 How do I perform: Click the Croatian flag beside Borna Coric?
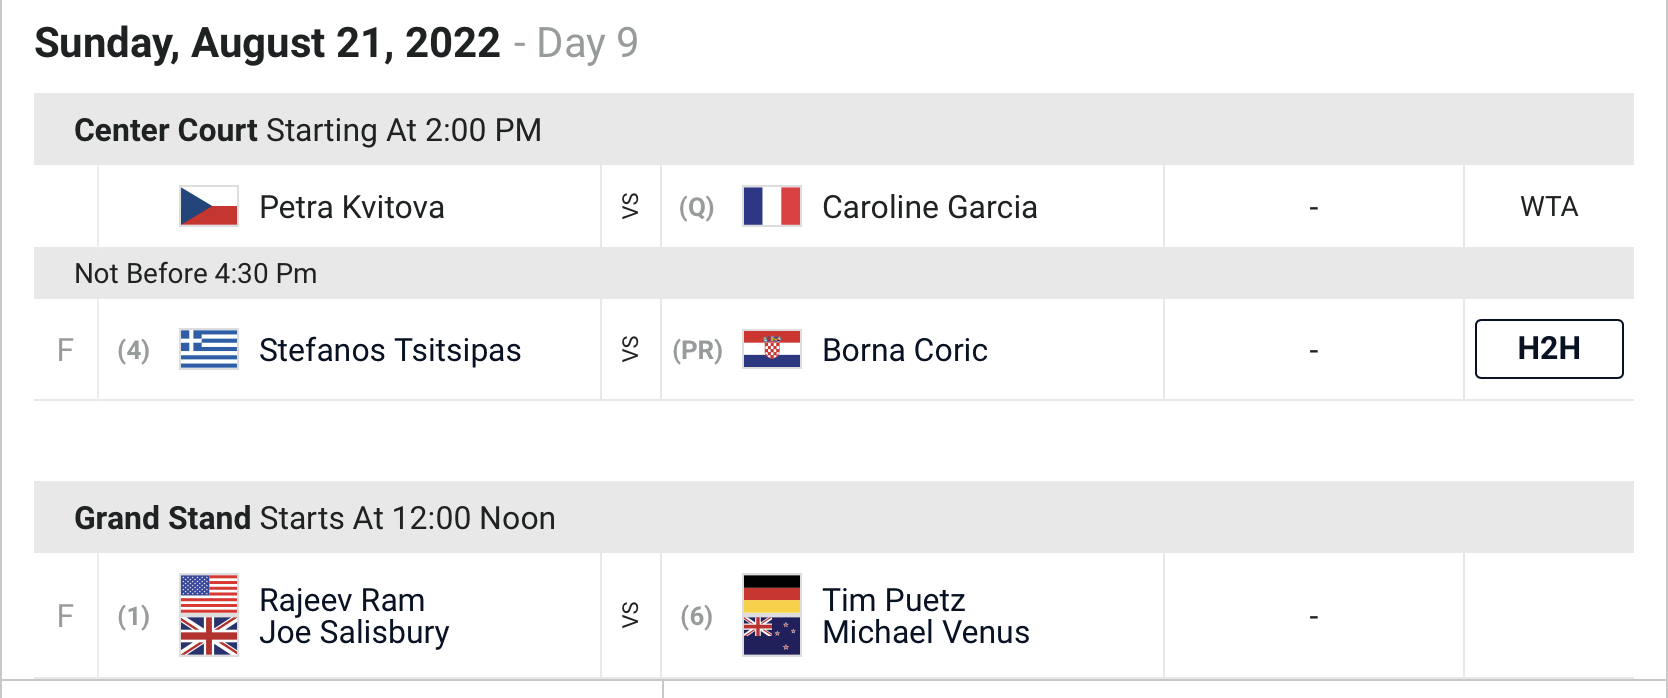pos(772,349)
